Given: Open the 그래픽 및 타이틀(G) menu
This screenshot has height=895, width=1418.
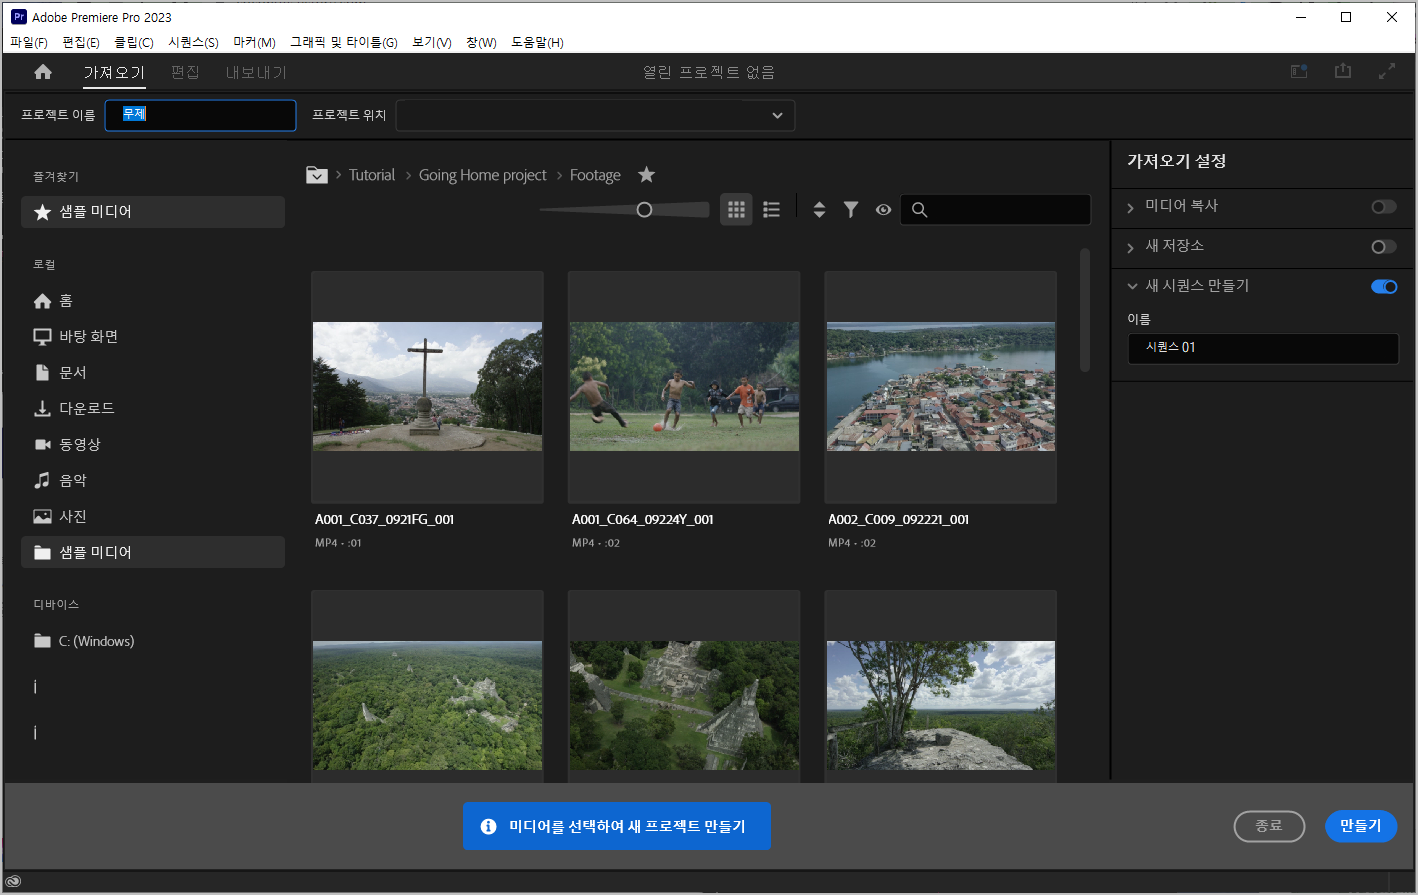Looking at the screenshot, I should (344, 43).
